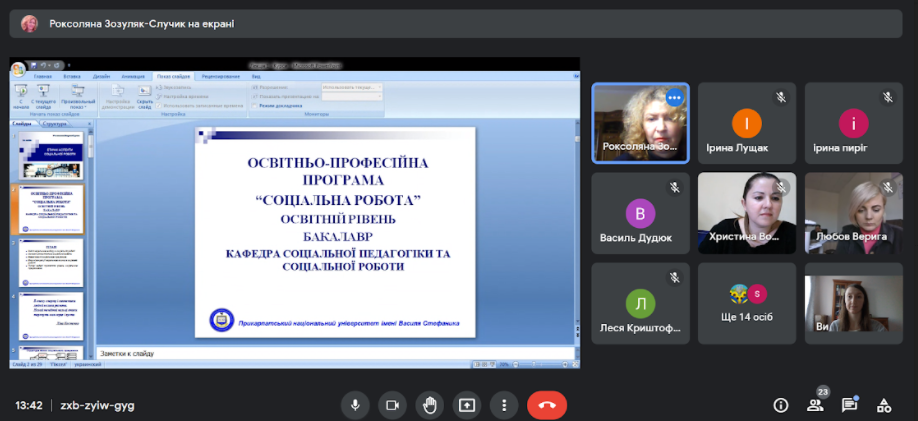Open the chat panel
918x421 pixels.
(x=849, y=405)
